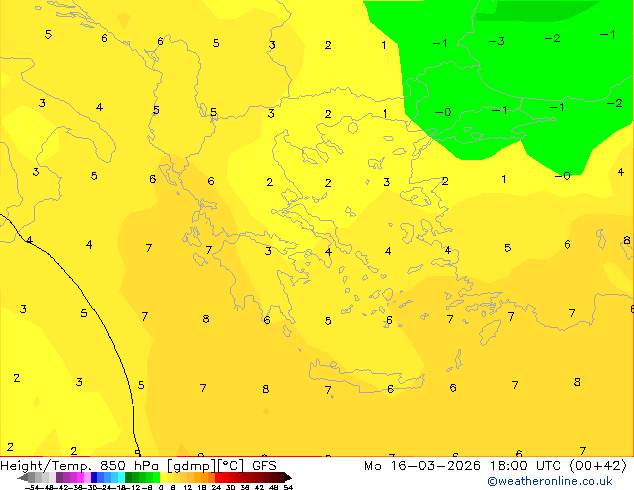Select the dark blue swatch in the temperature legend
The width and height of the screenshot is (634, 490).
coord(94,477)
